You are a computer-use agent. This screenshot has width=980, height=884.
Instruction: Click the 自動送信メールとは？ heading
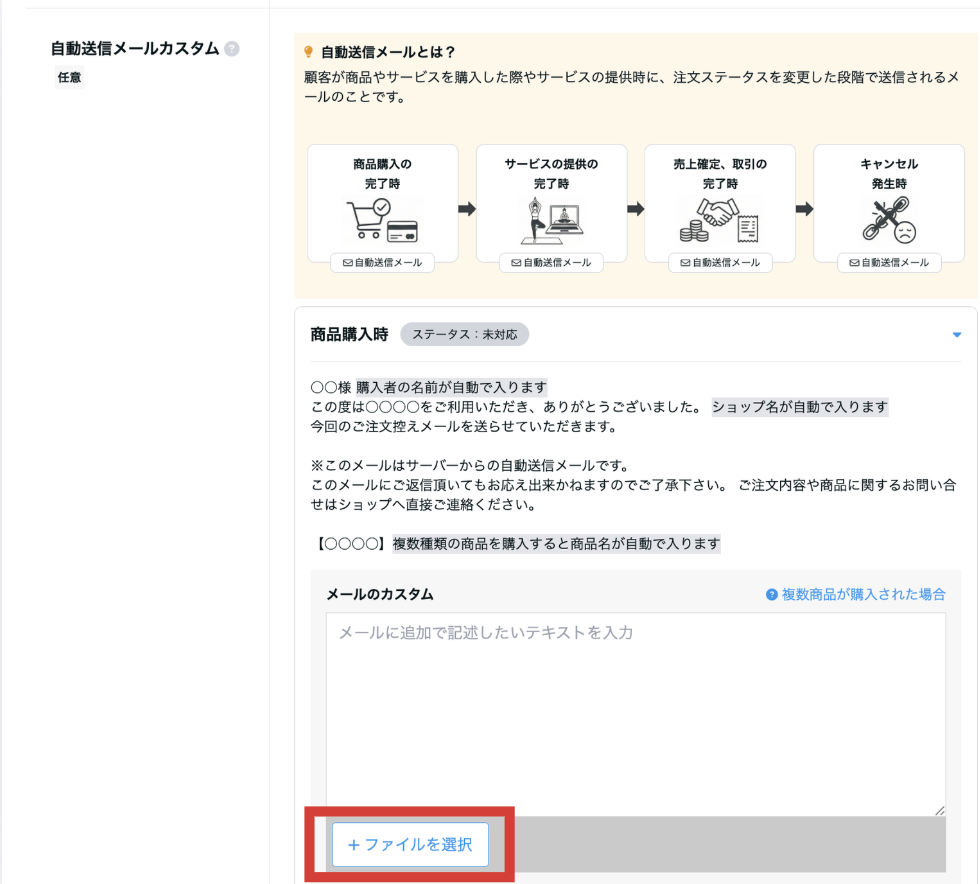[x=388, y=52]
